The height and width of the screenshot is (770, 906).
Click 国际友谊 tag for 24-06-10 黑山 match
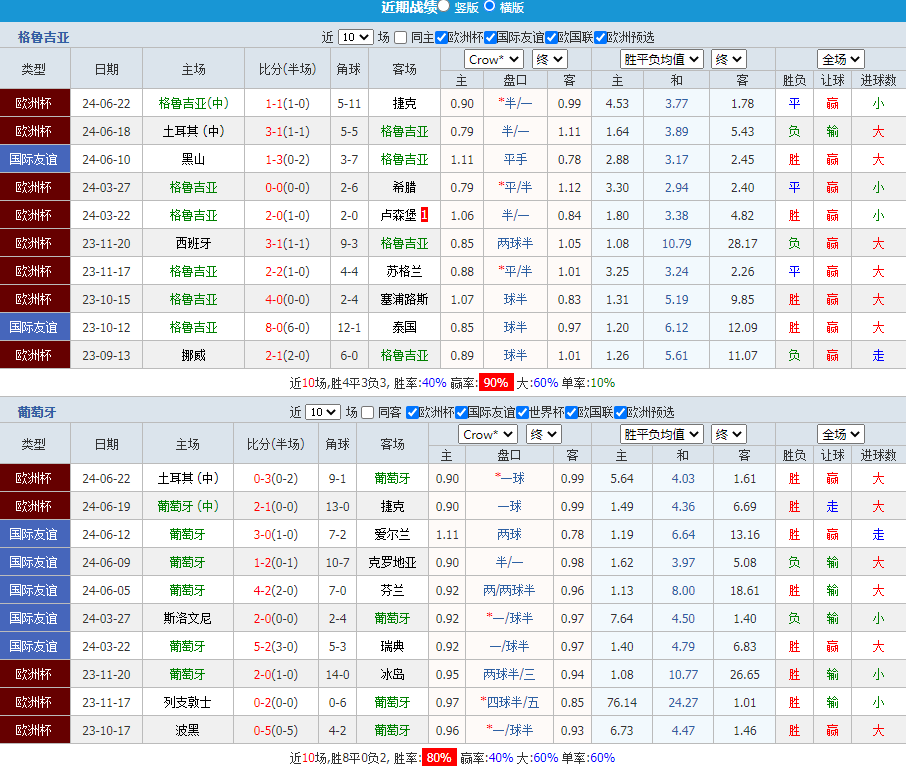pos(34,159)
